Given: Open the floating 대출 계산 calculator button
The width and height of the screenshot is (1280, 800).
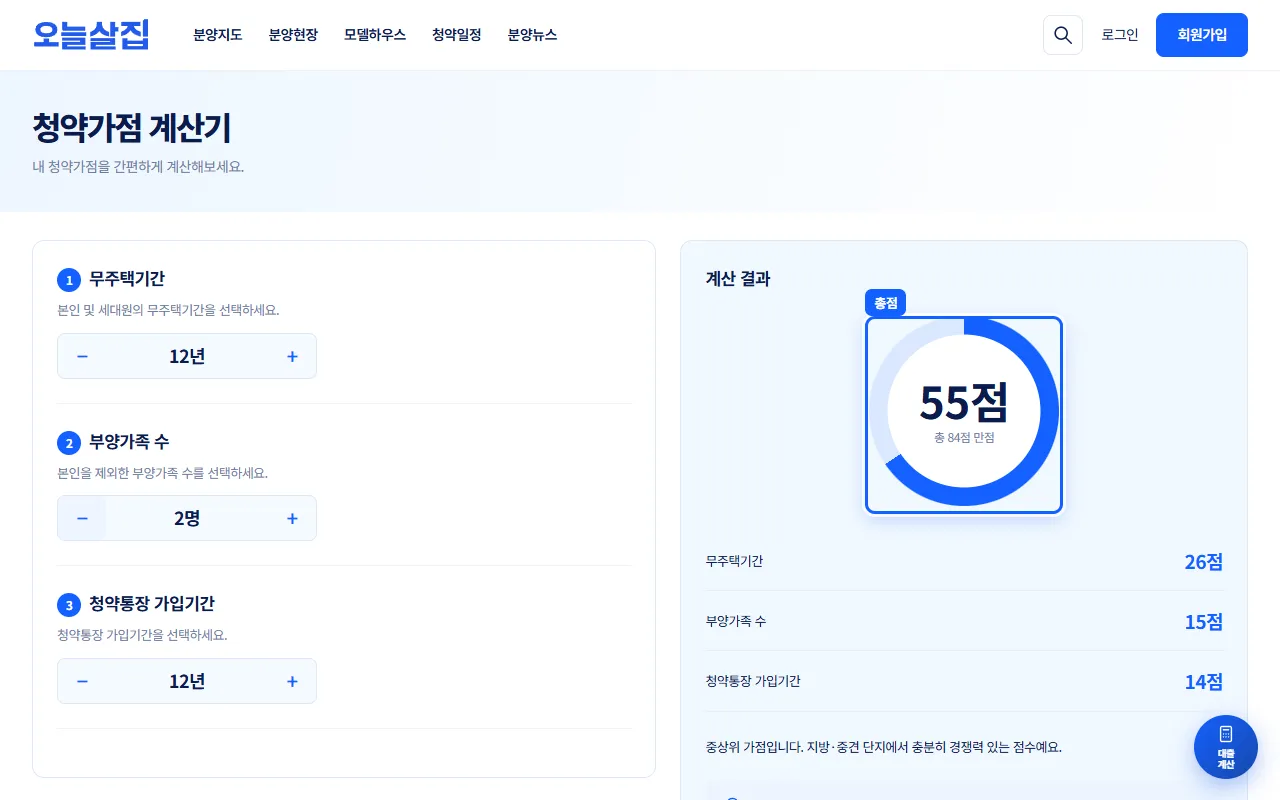Looking at the screenshot, I should coord(1226,747).
